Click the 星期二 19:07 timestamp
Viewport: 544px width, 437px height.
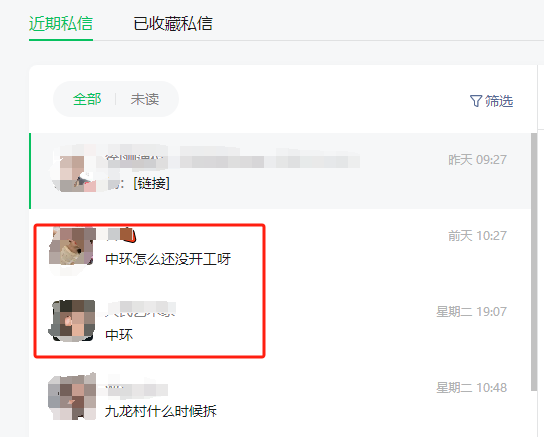click(x=471, y=311)
